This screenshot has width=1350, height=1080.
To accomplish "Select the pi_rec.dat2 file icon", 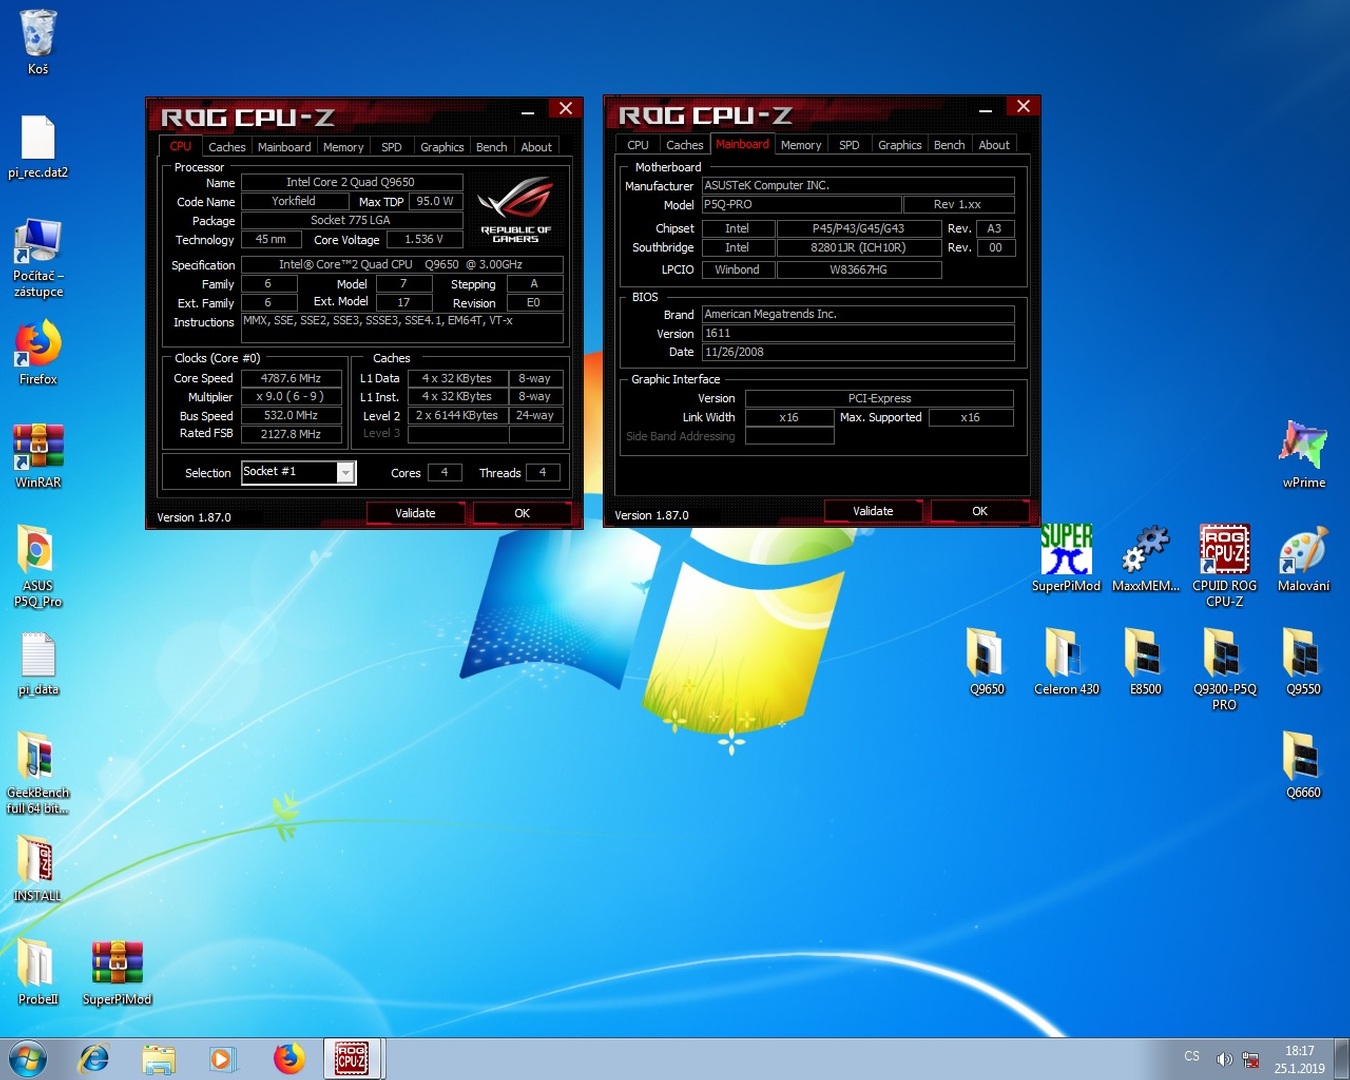I will [x=38, y=146].
